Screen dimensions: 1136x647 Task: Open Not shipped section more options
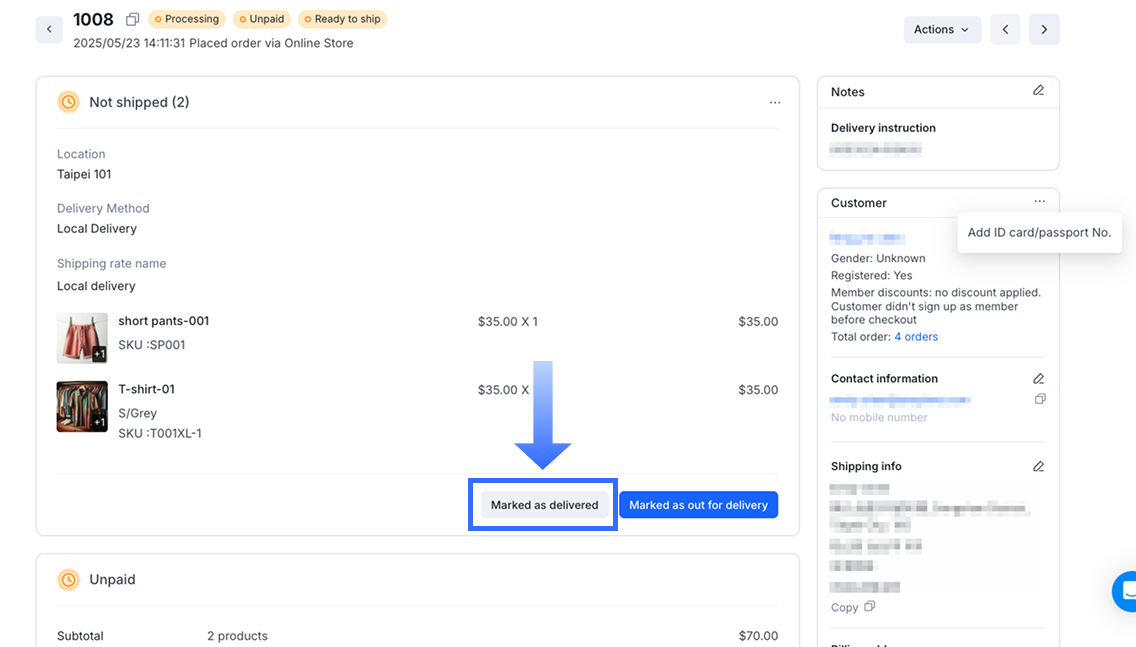point(775,103)
